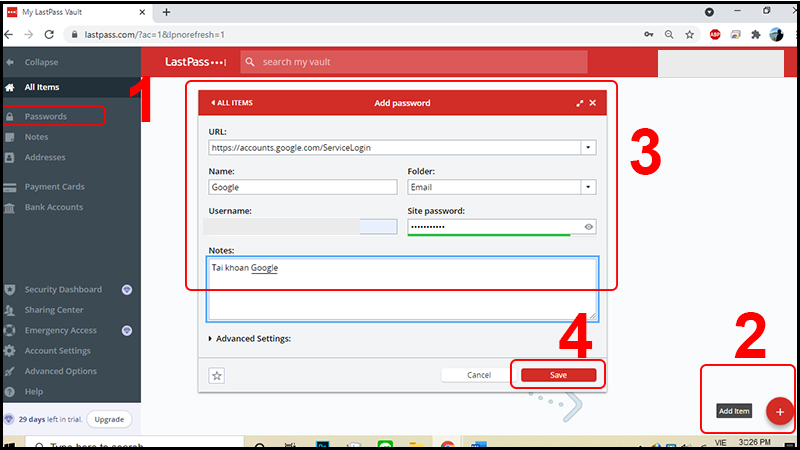Click the saved password key icon
Screen dimensions: 800x450
(x=648, y=35)
